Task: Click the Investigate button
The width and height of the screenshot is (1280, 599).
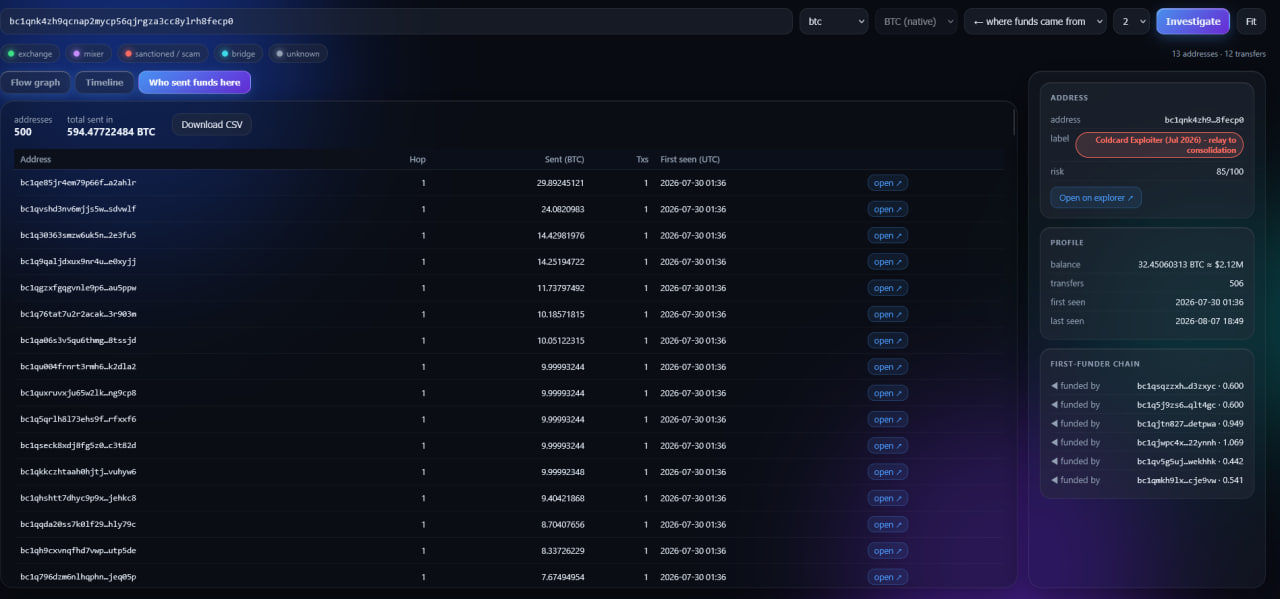Action: click(x=1193, y=21)
